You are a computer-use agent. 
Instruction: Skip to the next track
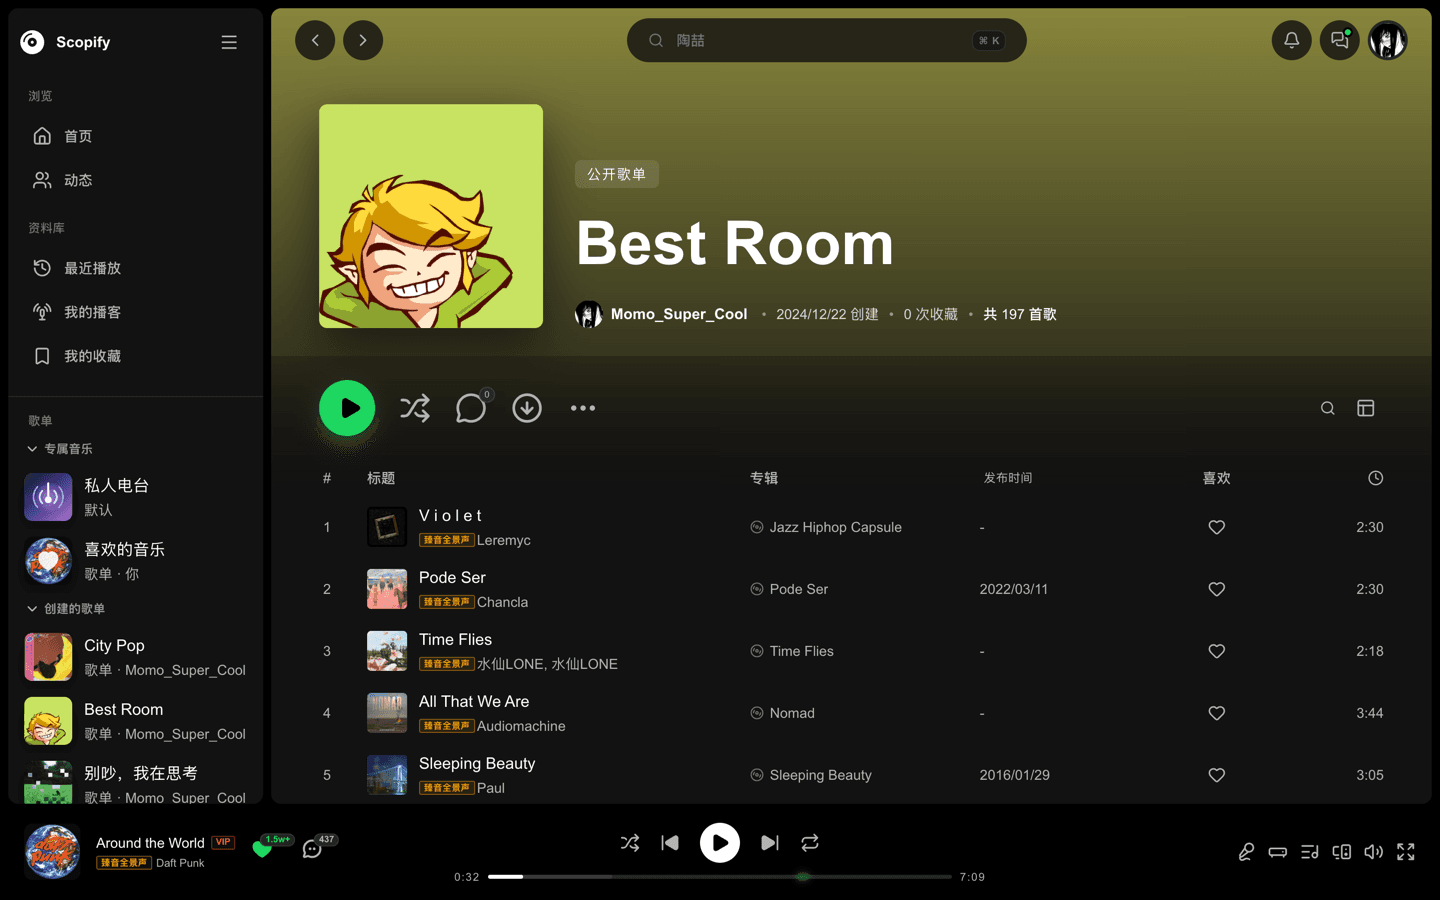coord(770,843)
